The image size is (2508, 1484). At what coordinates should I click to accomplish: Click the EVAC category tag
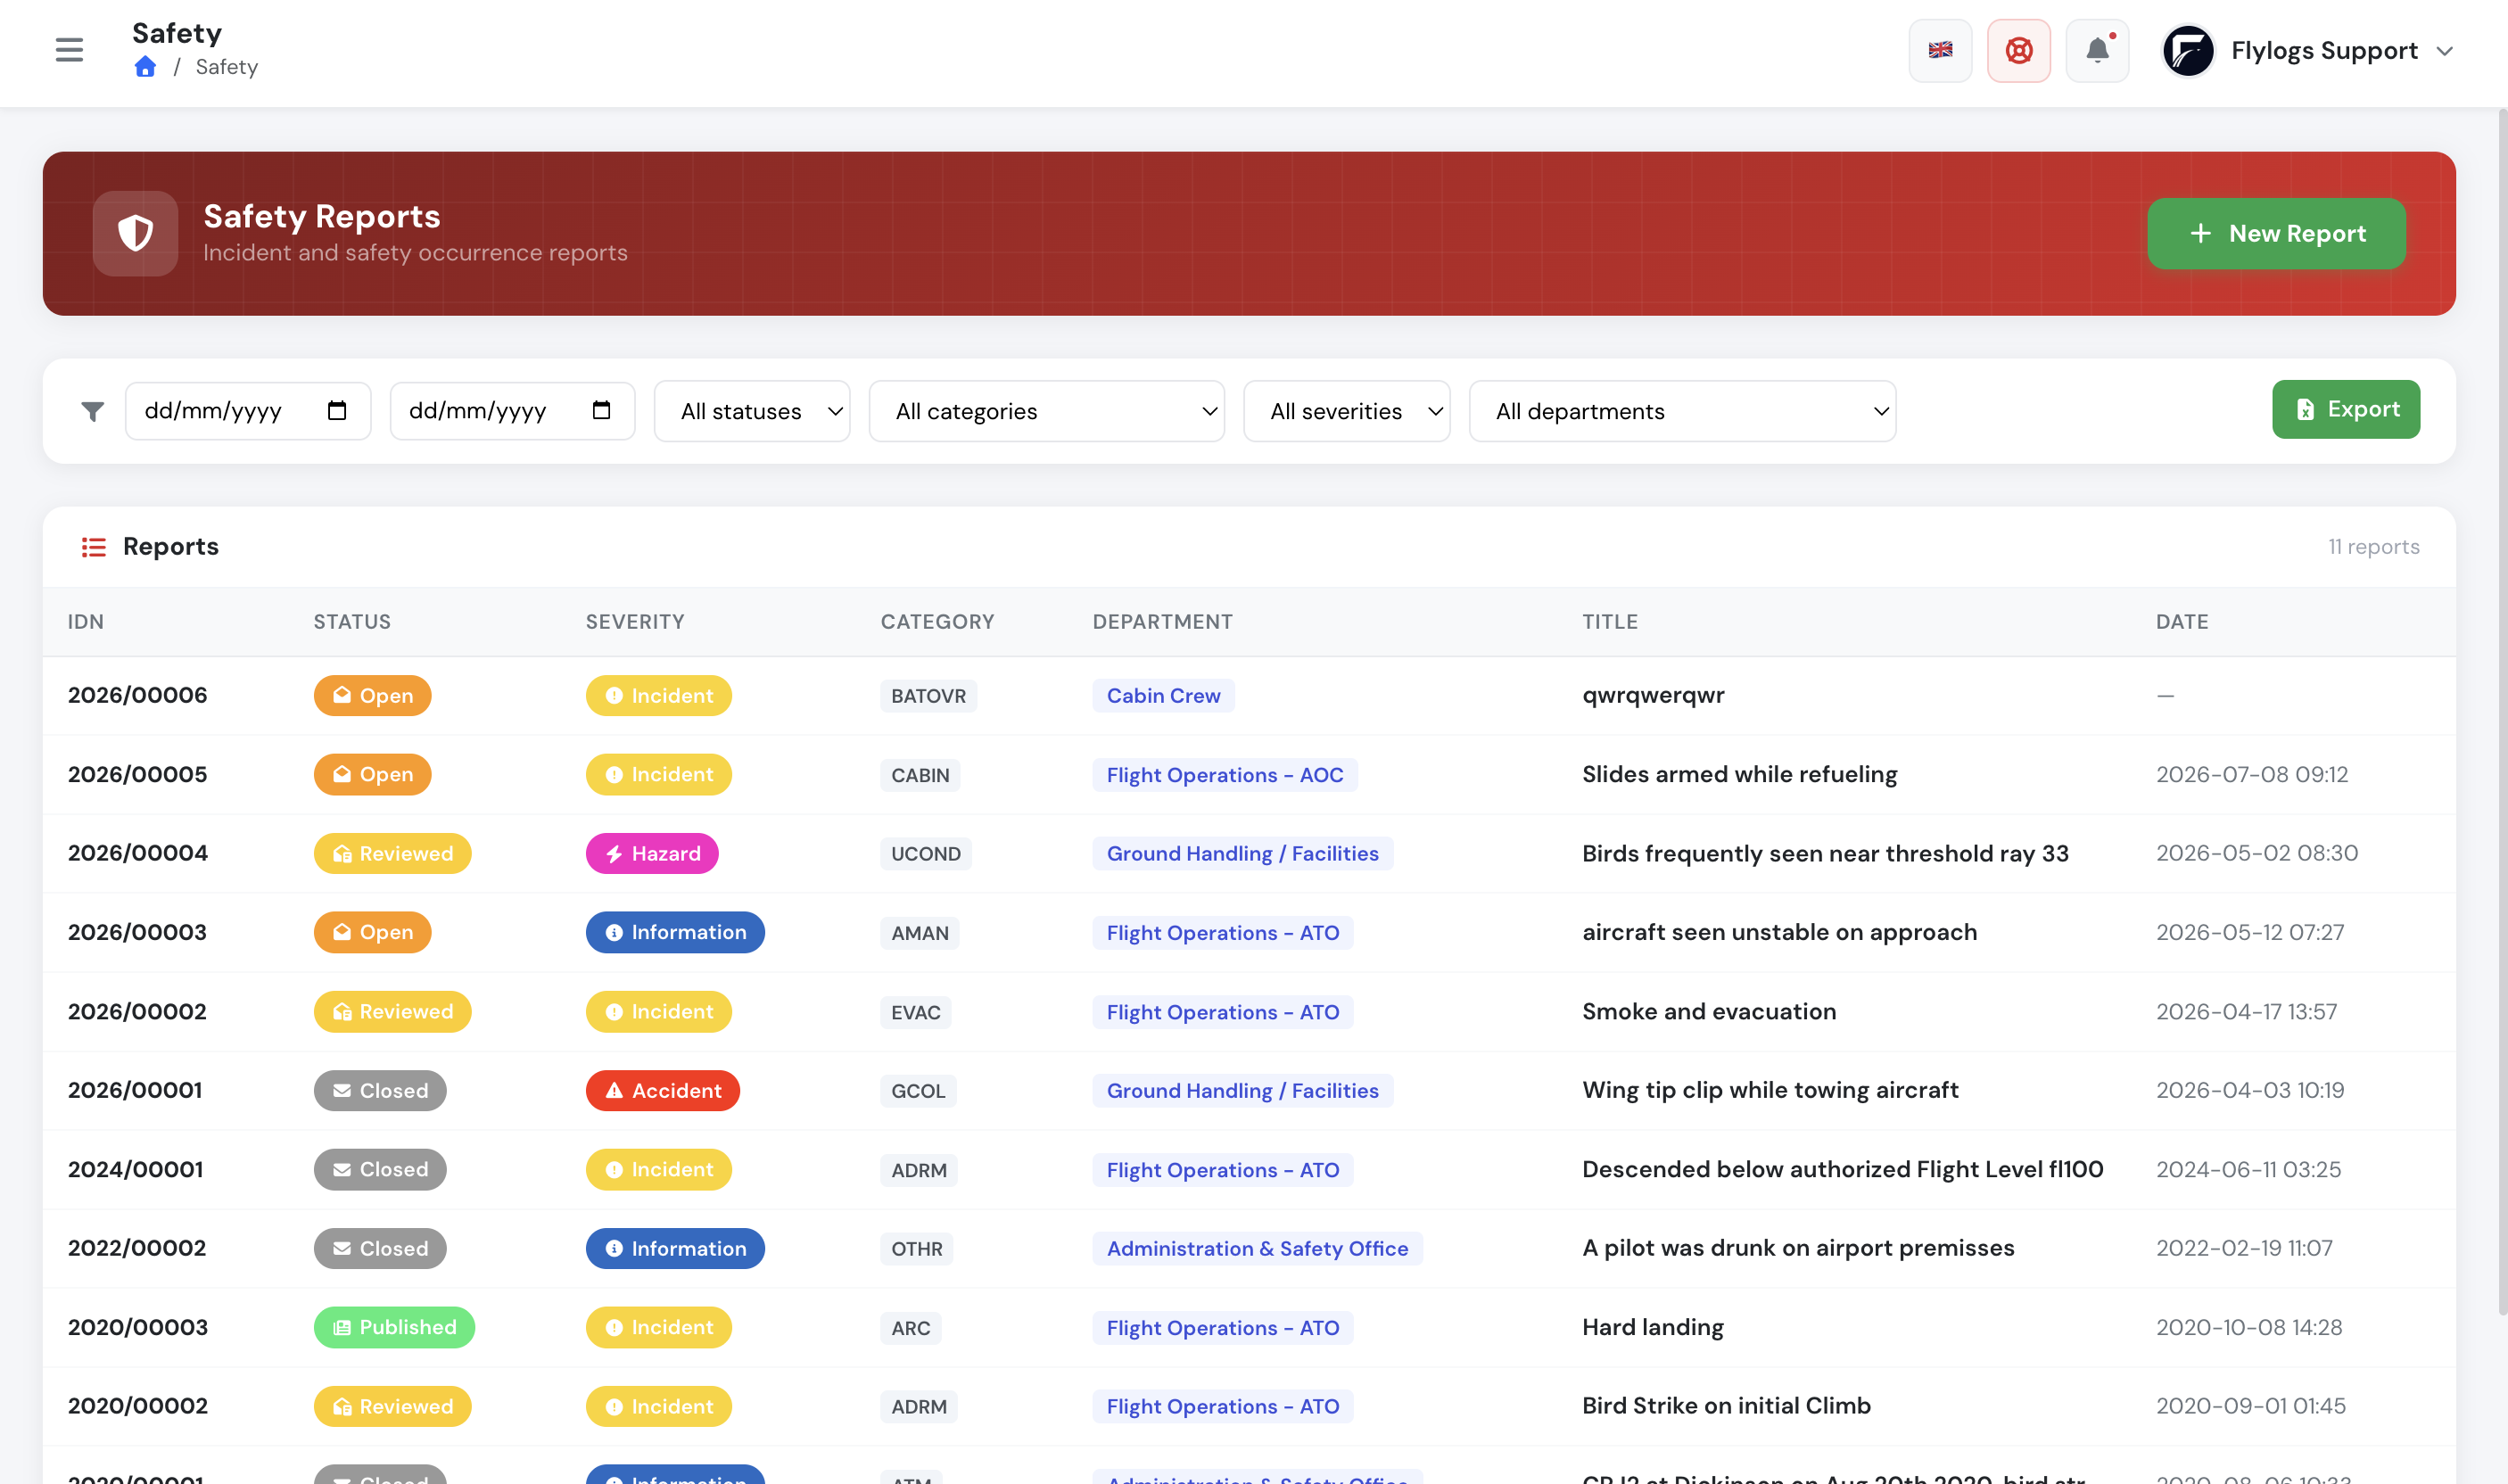point(916,1011)
